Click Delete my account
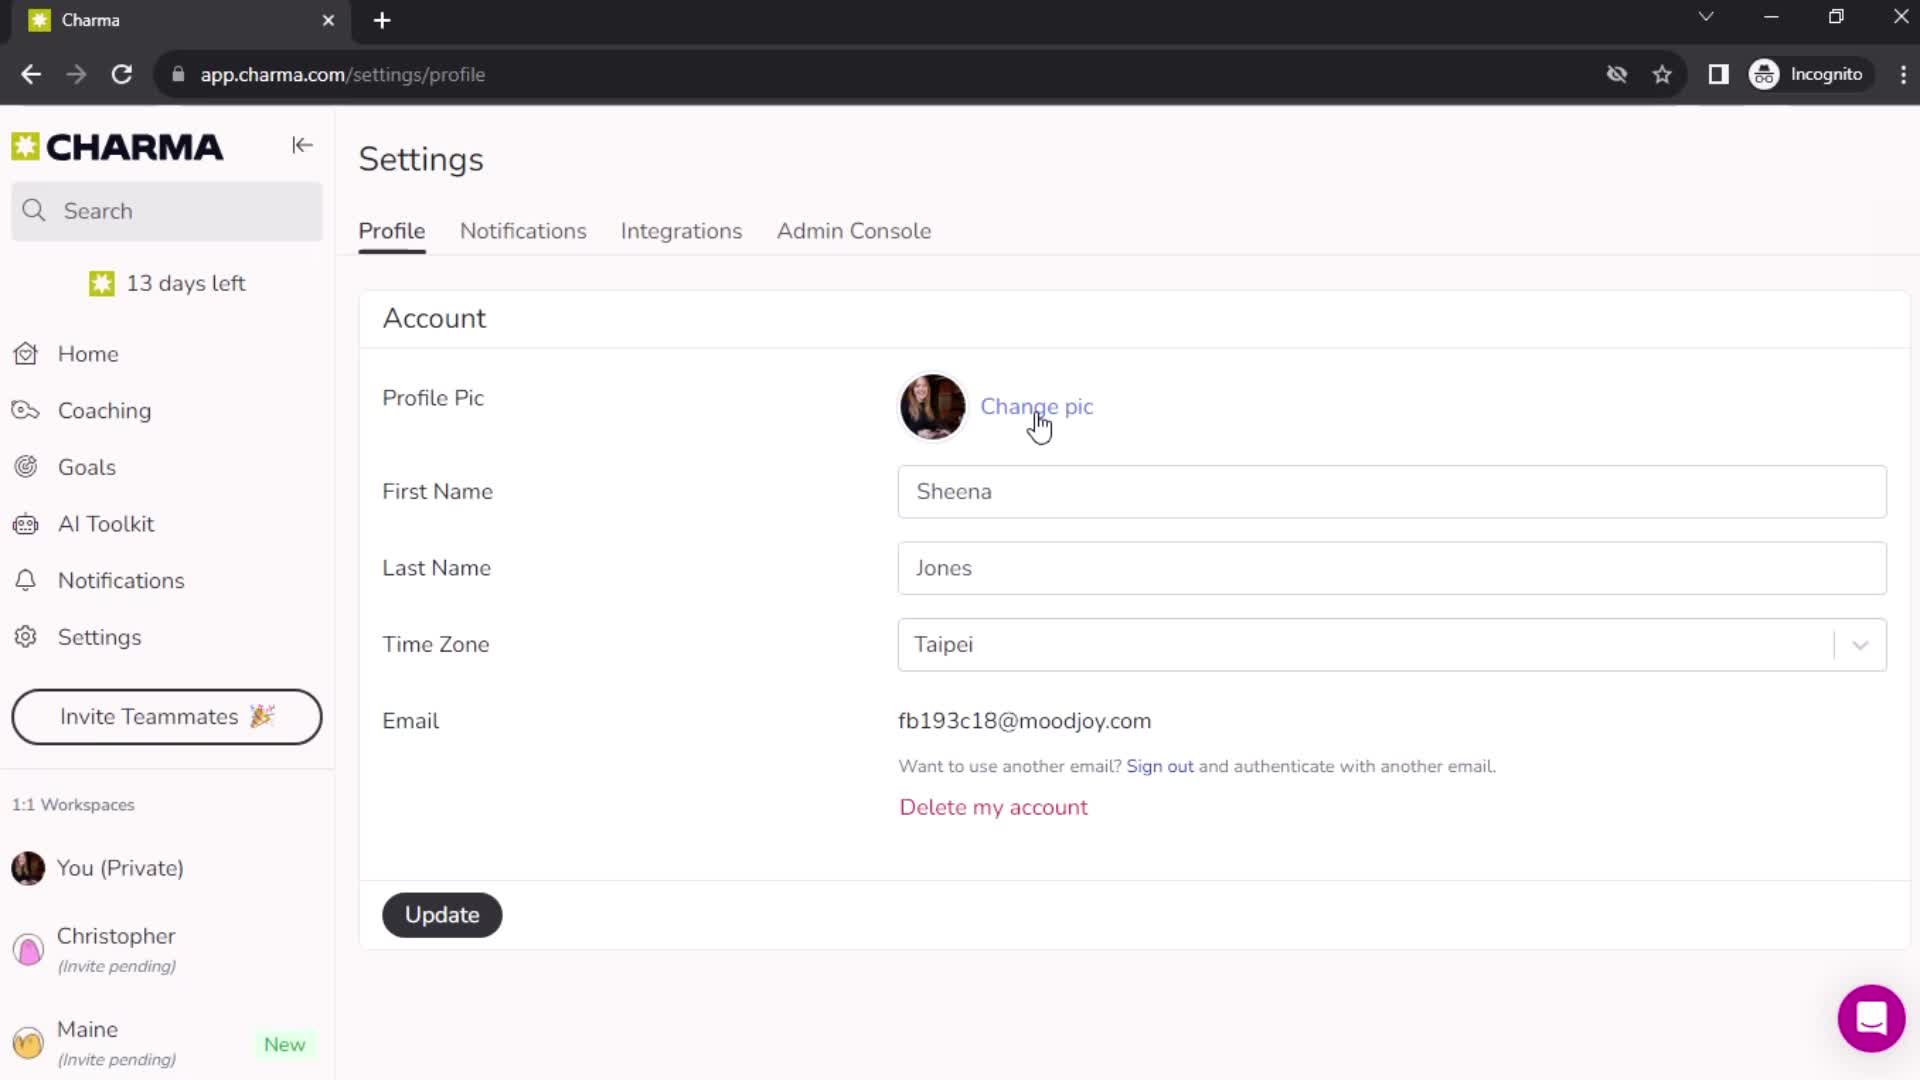 coord(993,807)
